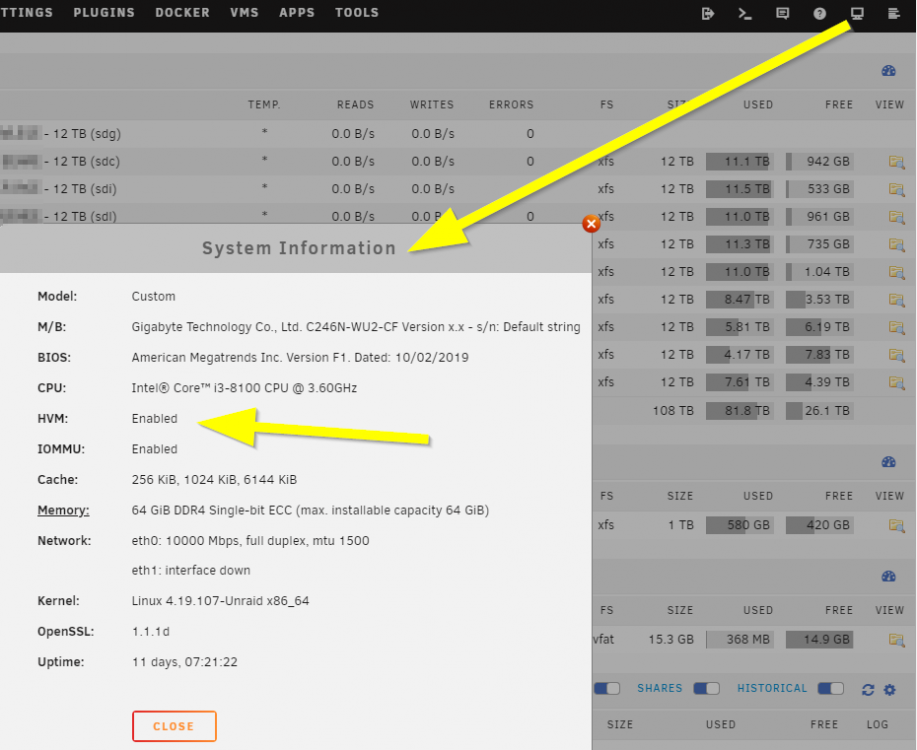Viewport: 917px width, 750px height.
Task: Open the VMS page
Action: 244,12
